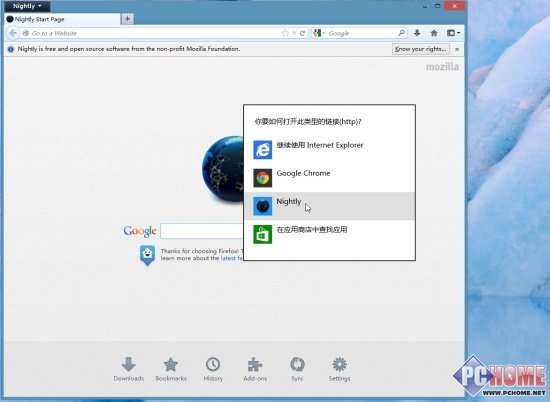550x402 pixels.
Task: Click the bookmark star in the address bar
Action: 285,33
